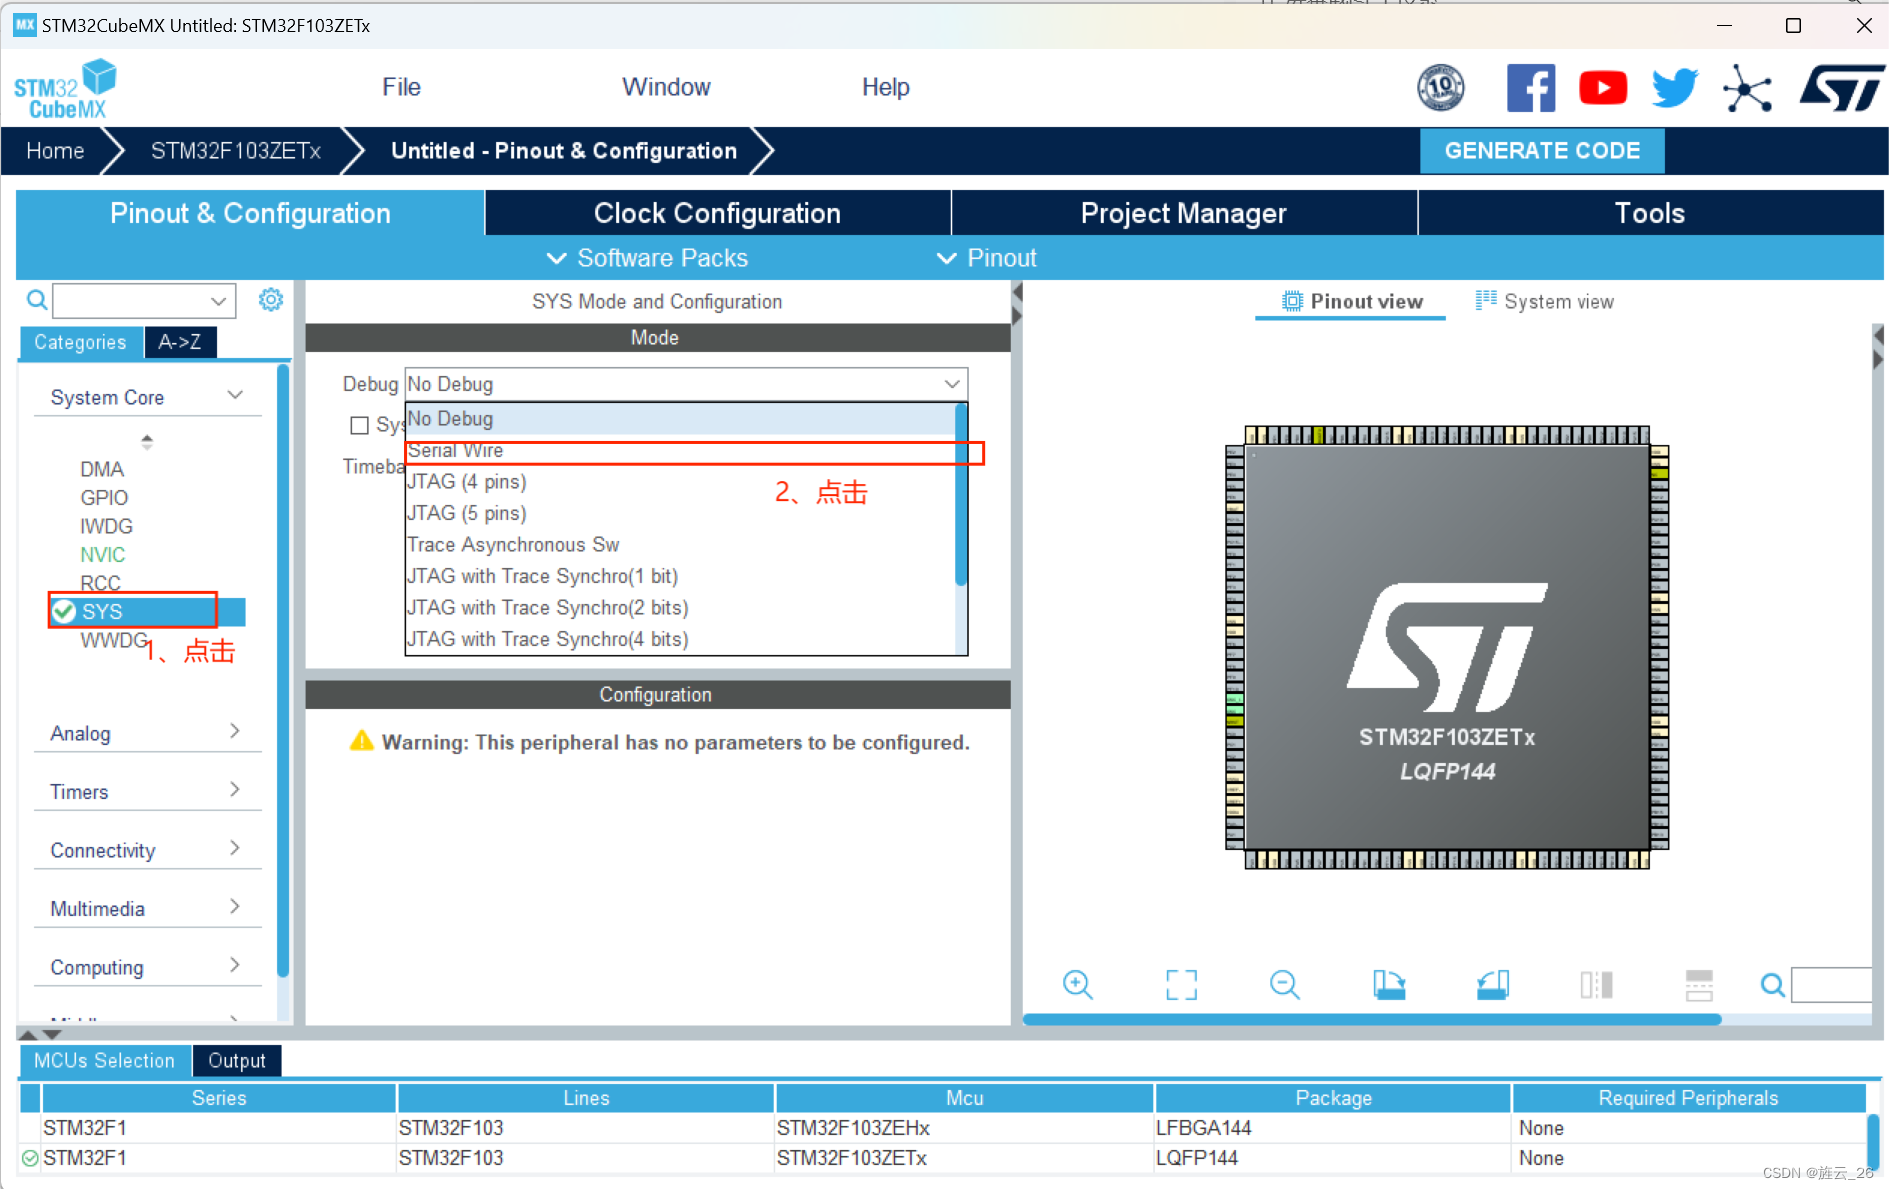Open the Twitter bird icon link
The height and width of the screenshot is (1189, 1889).
[x=1675, y=88]
